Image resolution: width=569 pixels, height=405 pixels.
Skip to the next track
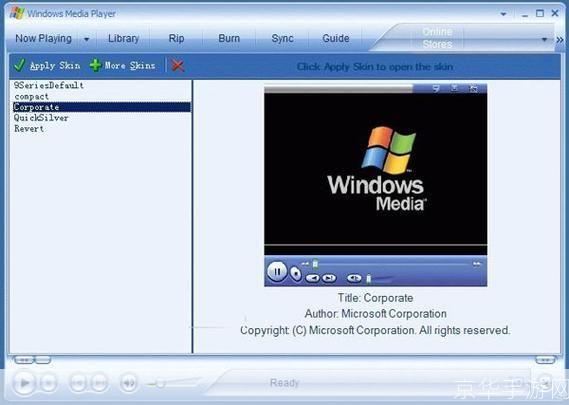click(x=99, y=382)
